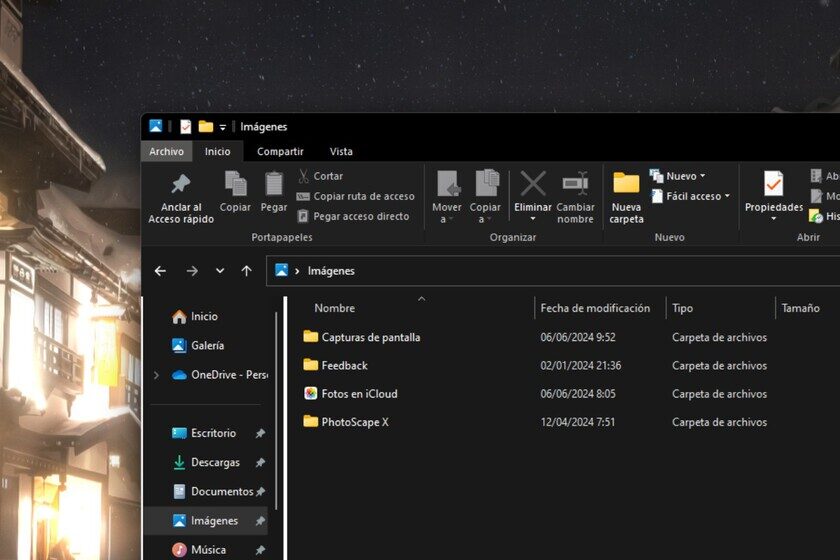The width and height of the screenshot is (840, 560).
Task: Click the Fotos en iCloud icon
Action: pos(310,393)
